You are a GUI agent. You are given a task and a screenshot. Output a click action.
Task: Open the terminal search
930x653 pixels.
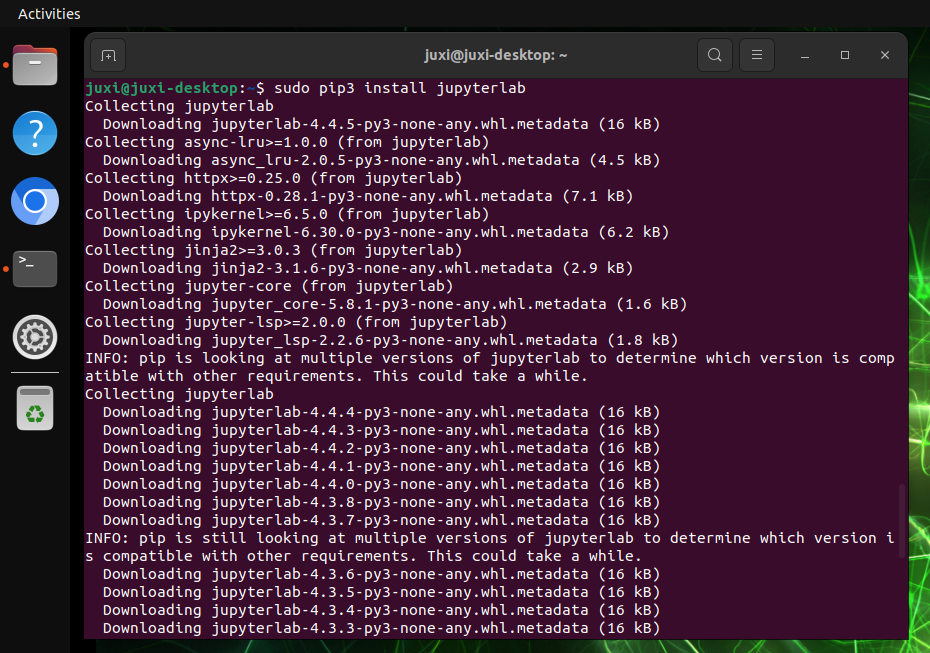click(715, 55)
